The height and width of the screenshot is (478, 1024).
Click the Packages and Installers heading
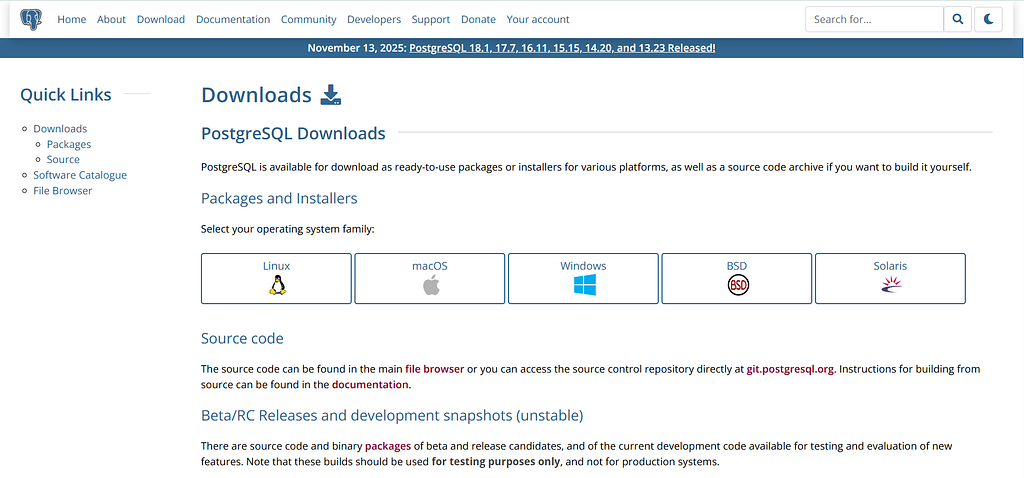(279, 198)
